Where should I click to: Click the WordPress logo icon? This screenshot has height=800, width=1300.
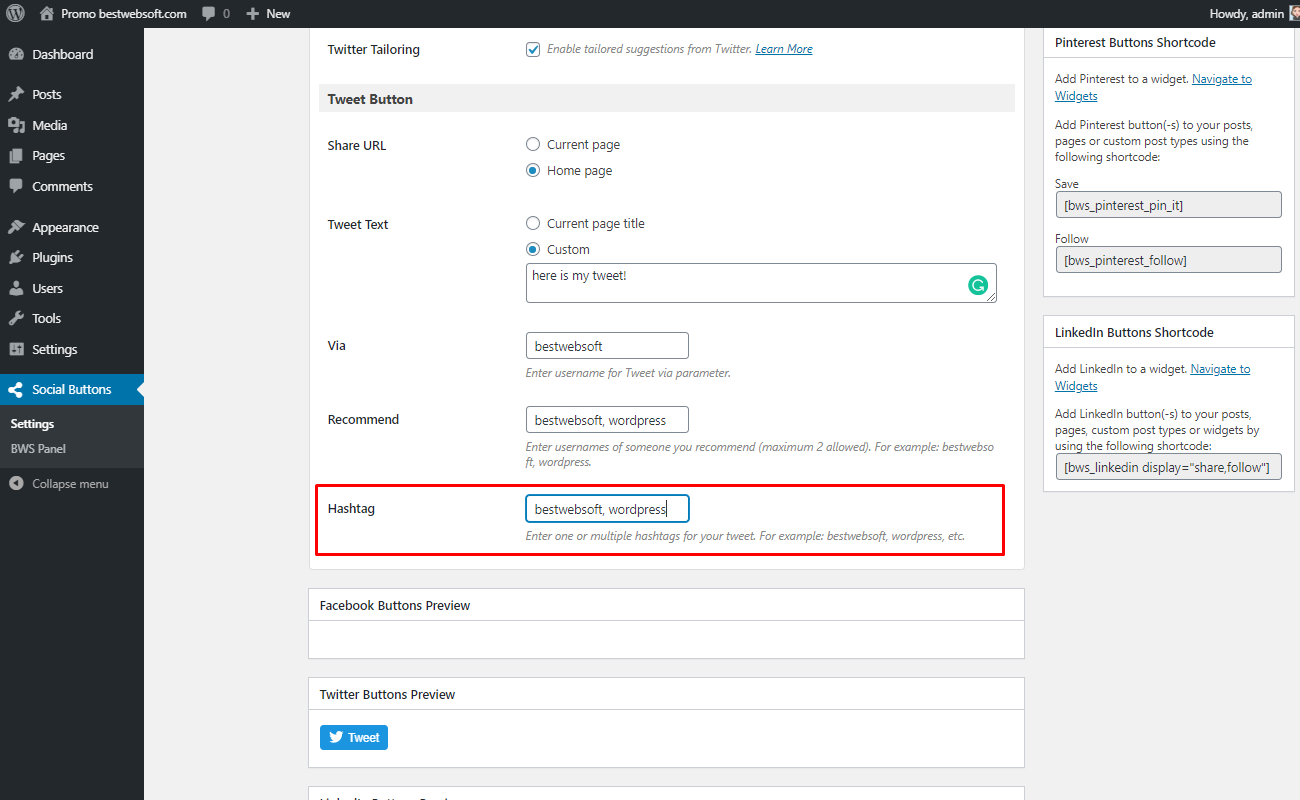point(15,14)
